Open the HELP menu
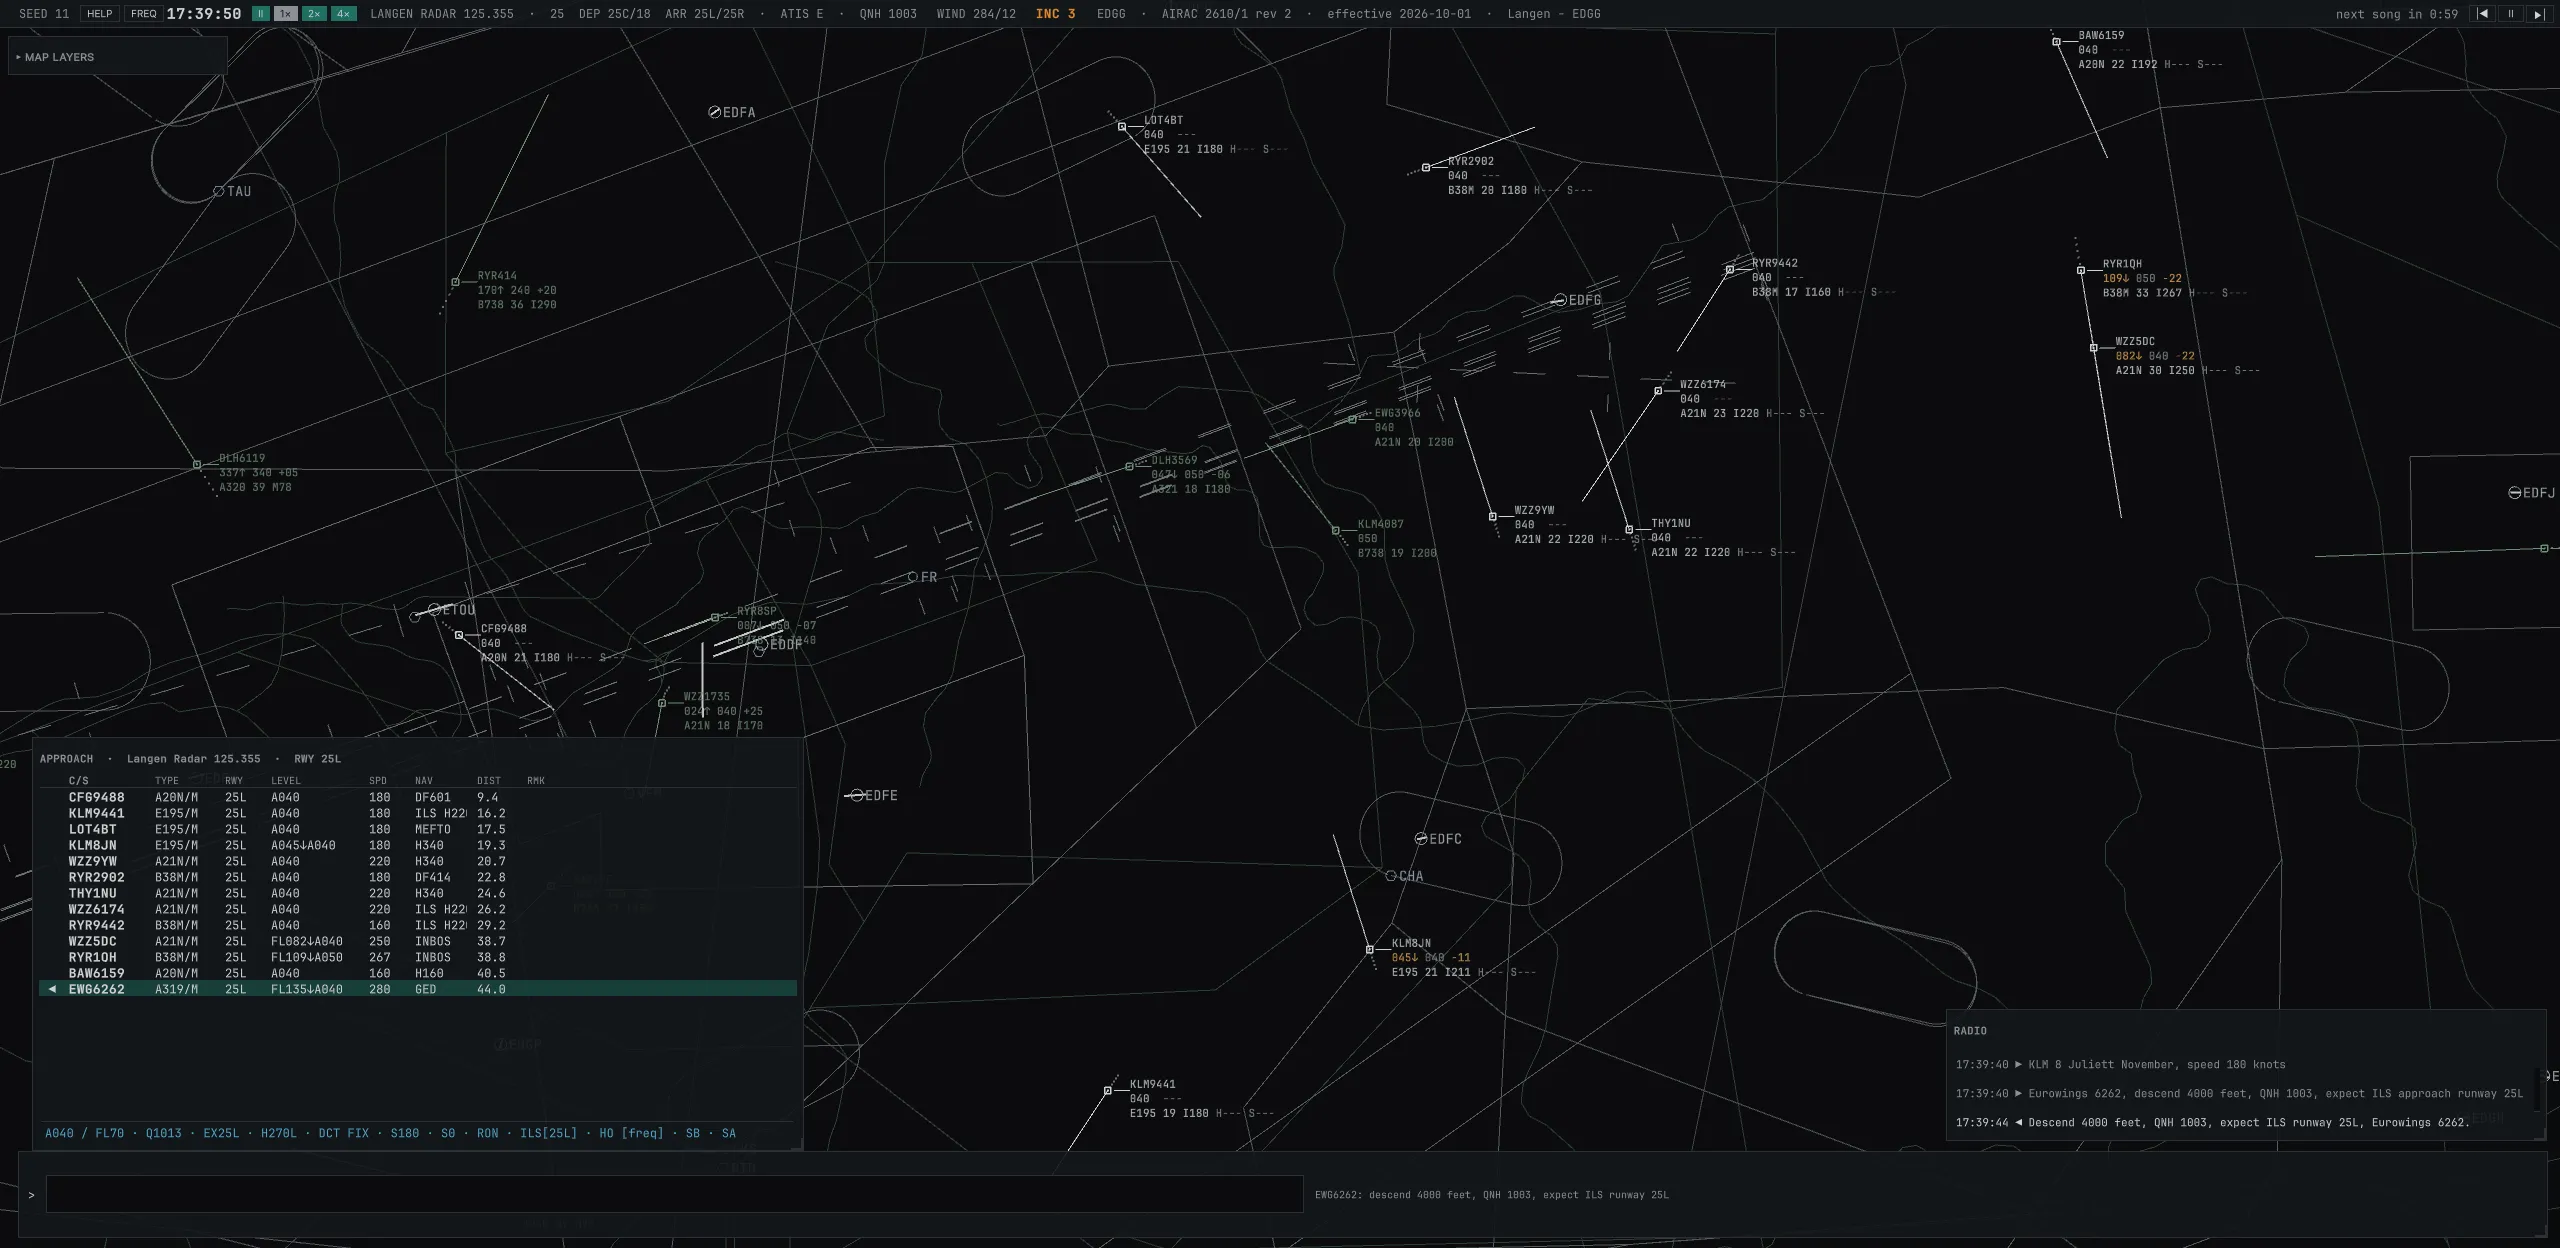Image resolution: width=2560 pixels, height=1248 pixels. (100, 14)
